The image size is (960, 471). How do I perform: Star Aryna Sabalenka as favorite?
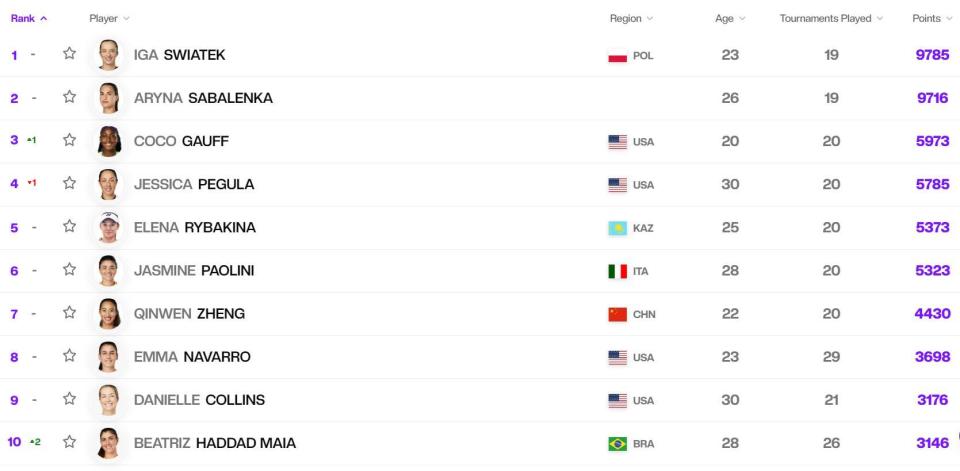point(69,97)
